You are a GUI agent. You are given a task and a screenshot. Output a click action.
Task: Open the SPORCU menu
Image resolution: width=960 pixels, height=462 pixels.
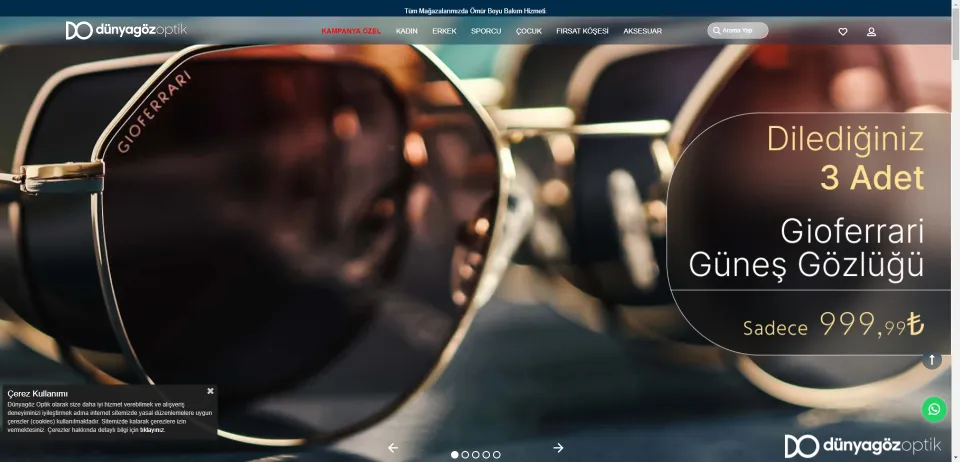486,31
